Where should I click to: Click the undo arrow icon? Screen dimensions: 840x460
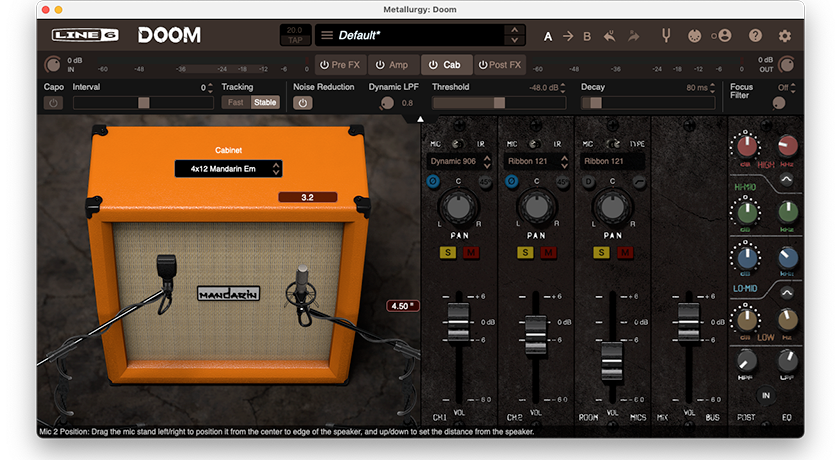click(x=609, y=36)
